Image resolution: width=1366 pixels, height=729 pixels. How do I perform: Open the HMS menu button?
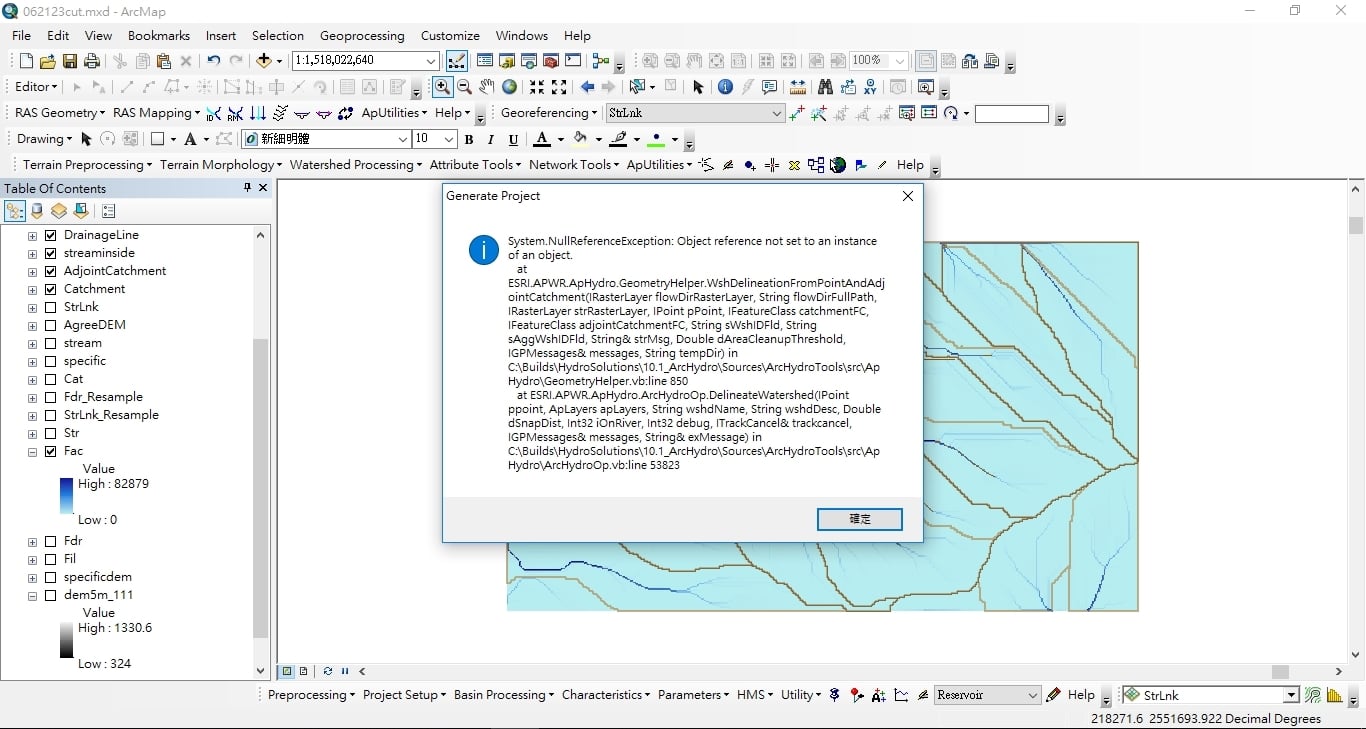point(755,695)
